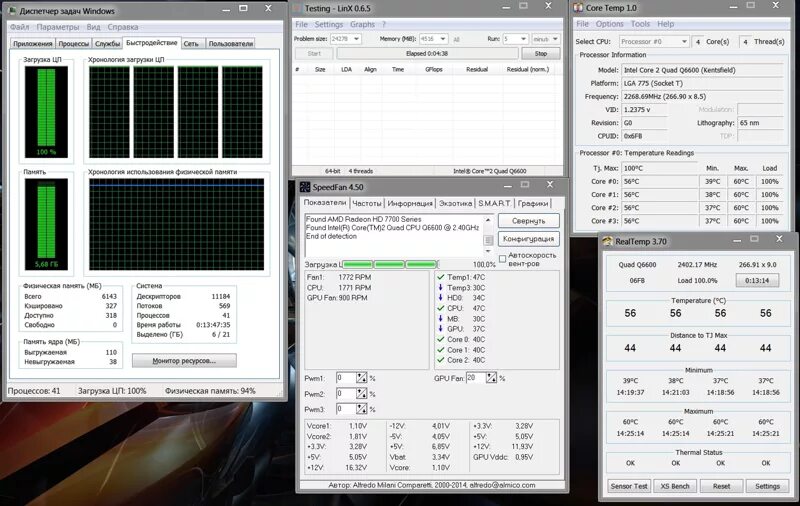The height and width of the screenshot is (506, 800).
Task: Click the green check icon beside Core 2
Action: pos(440,360)
